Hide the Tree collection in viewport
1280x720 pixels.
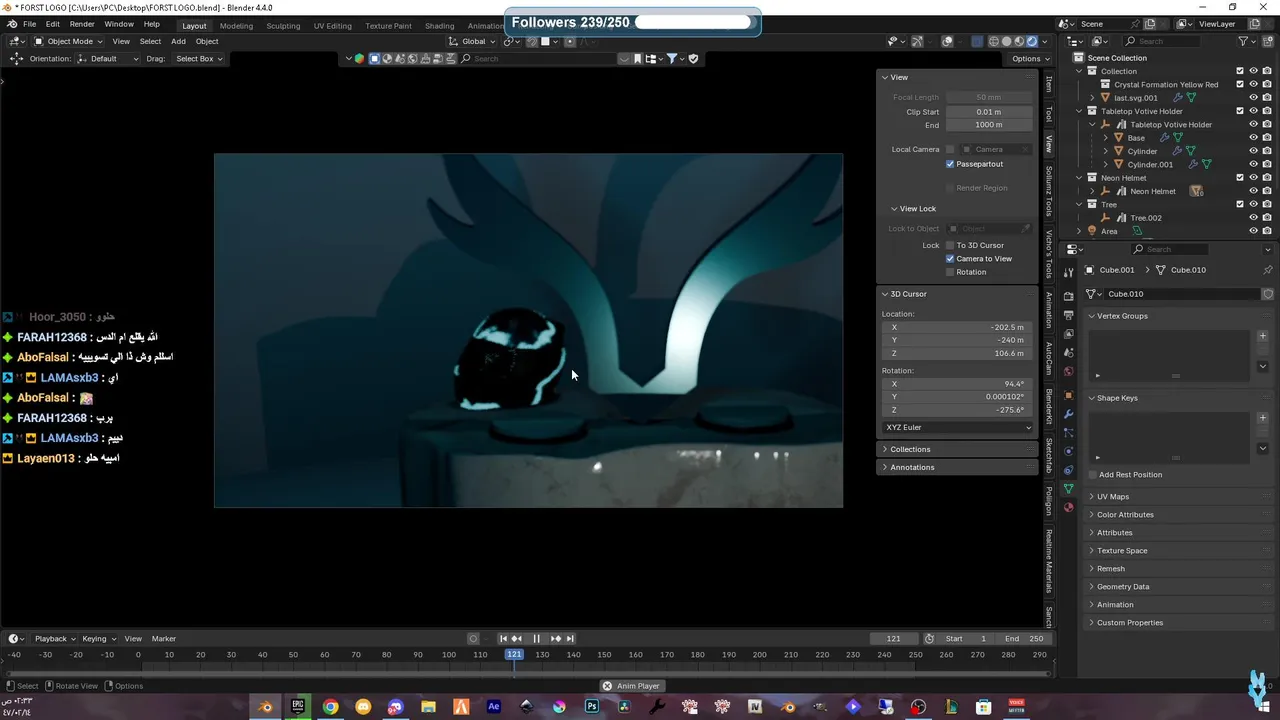(1253, 204)
